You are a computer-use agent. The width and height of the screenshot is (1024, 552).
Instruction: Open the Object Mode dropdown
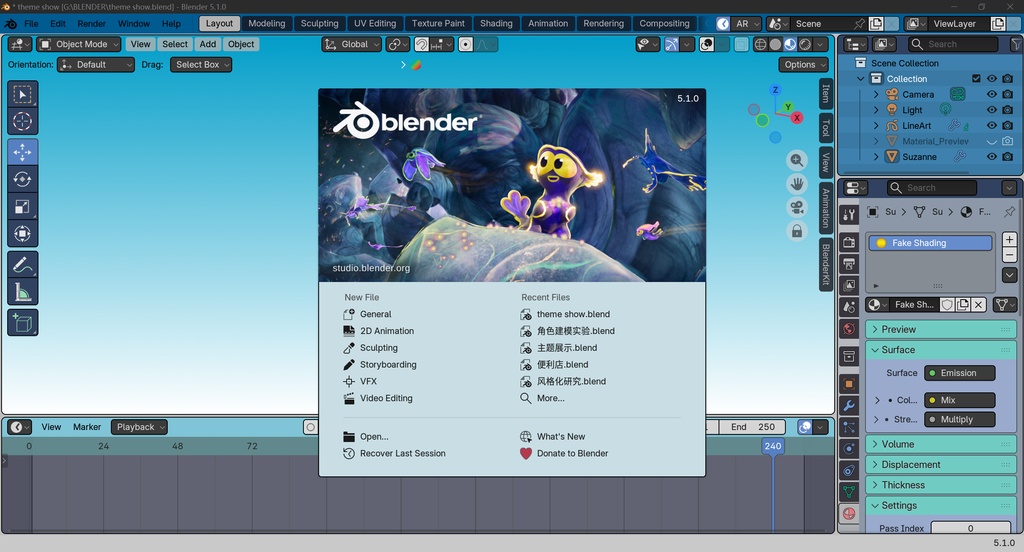coord(79,44)
